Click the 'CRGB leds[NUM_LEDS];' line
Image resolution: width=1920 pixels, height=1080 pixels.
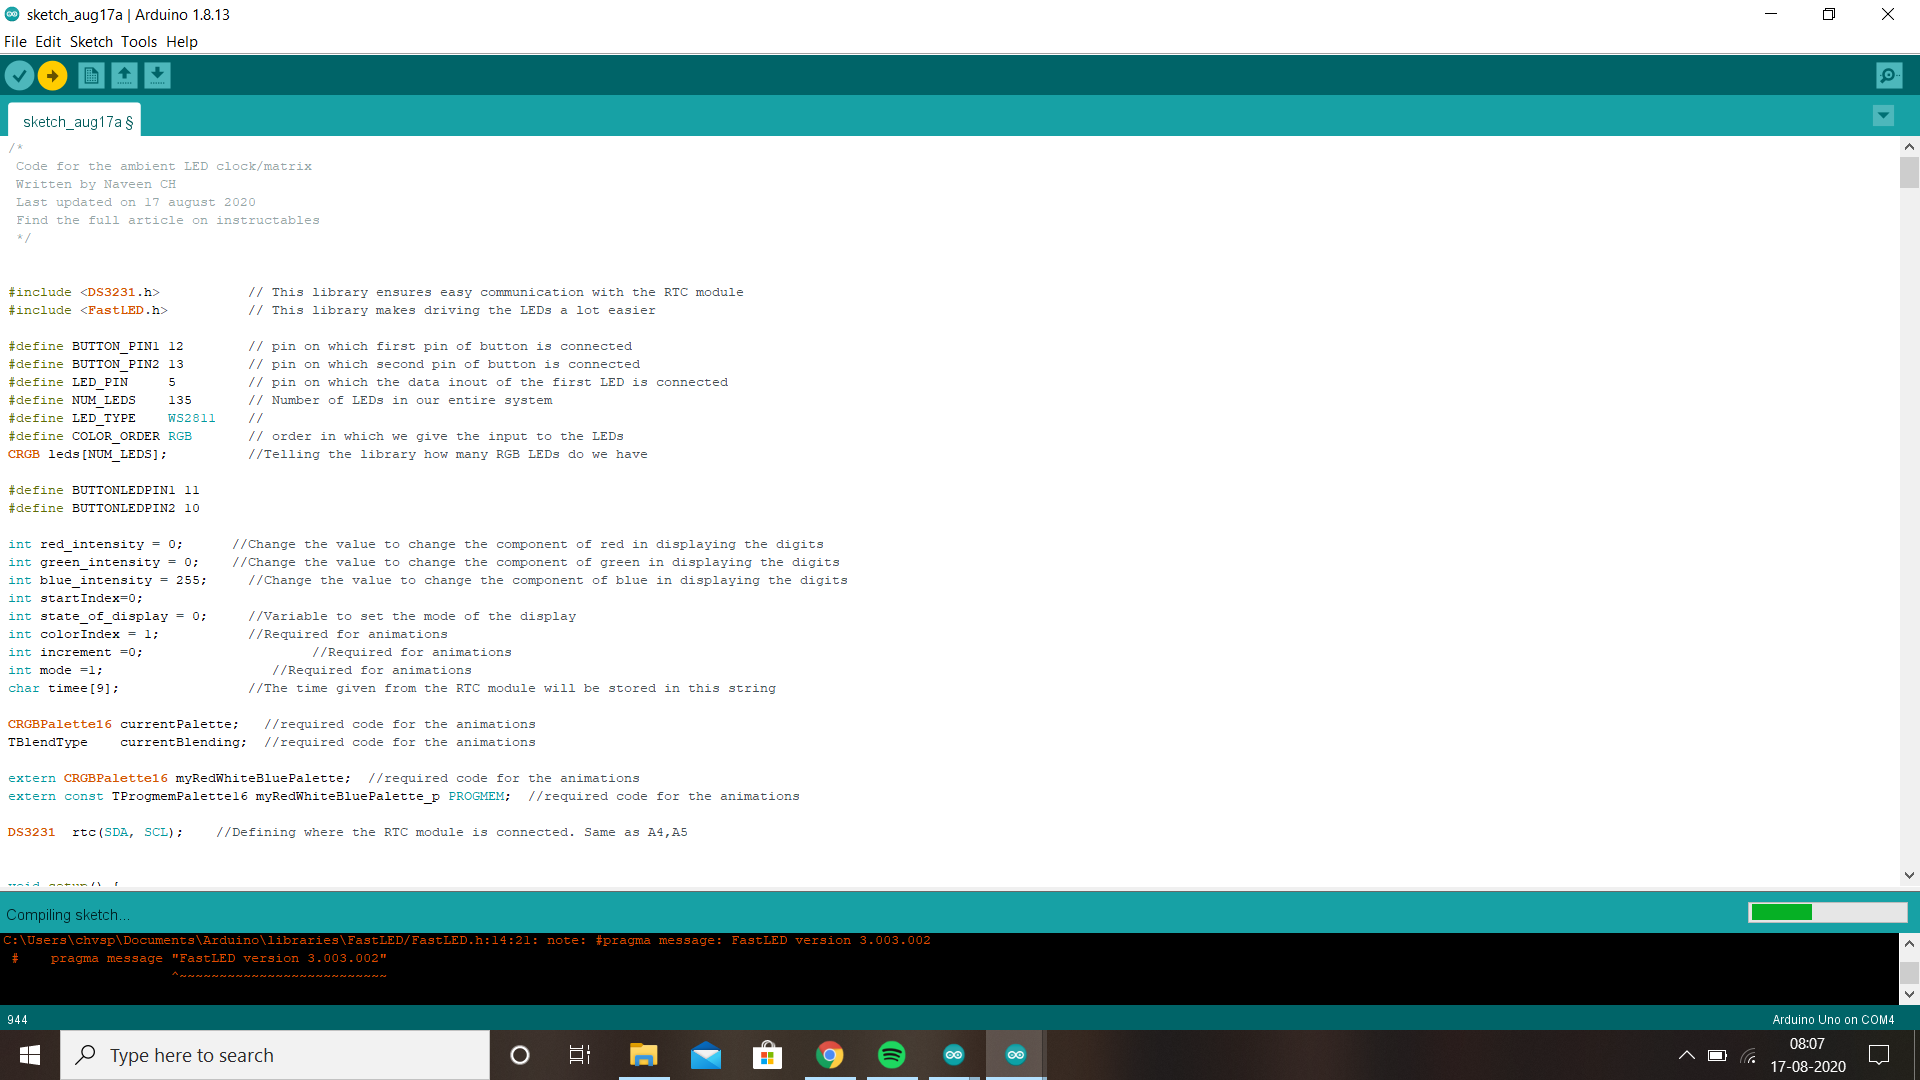click(87, 454)
